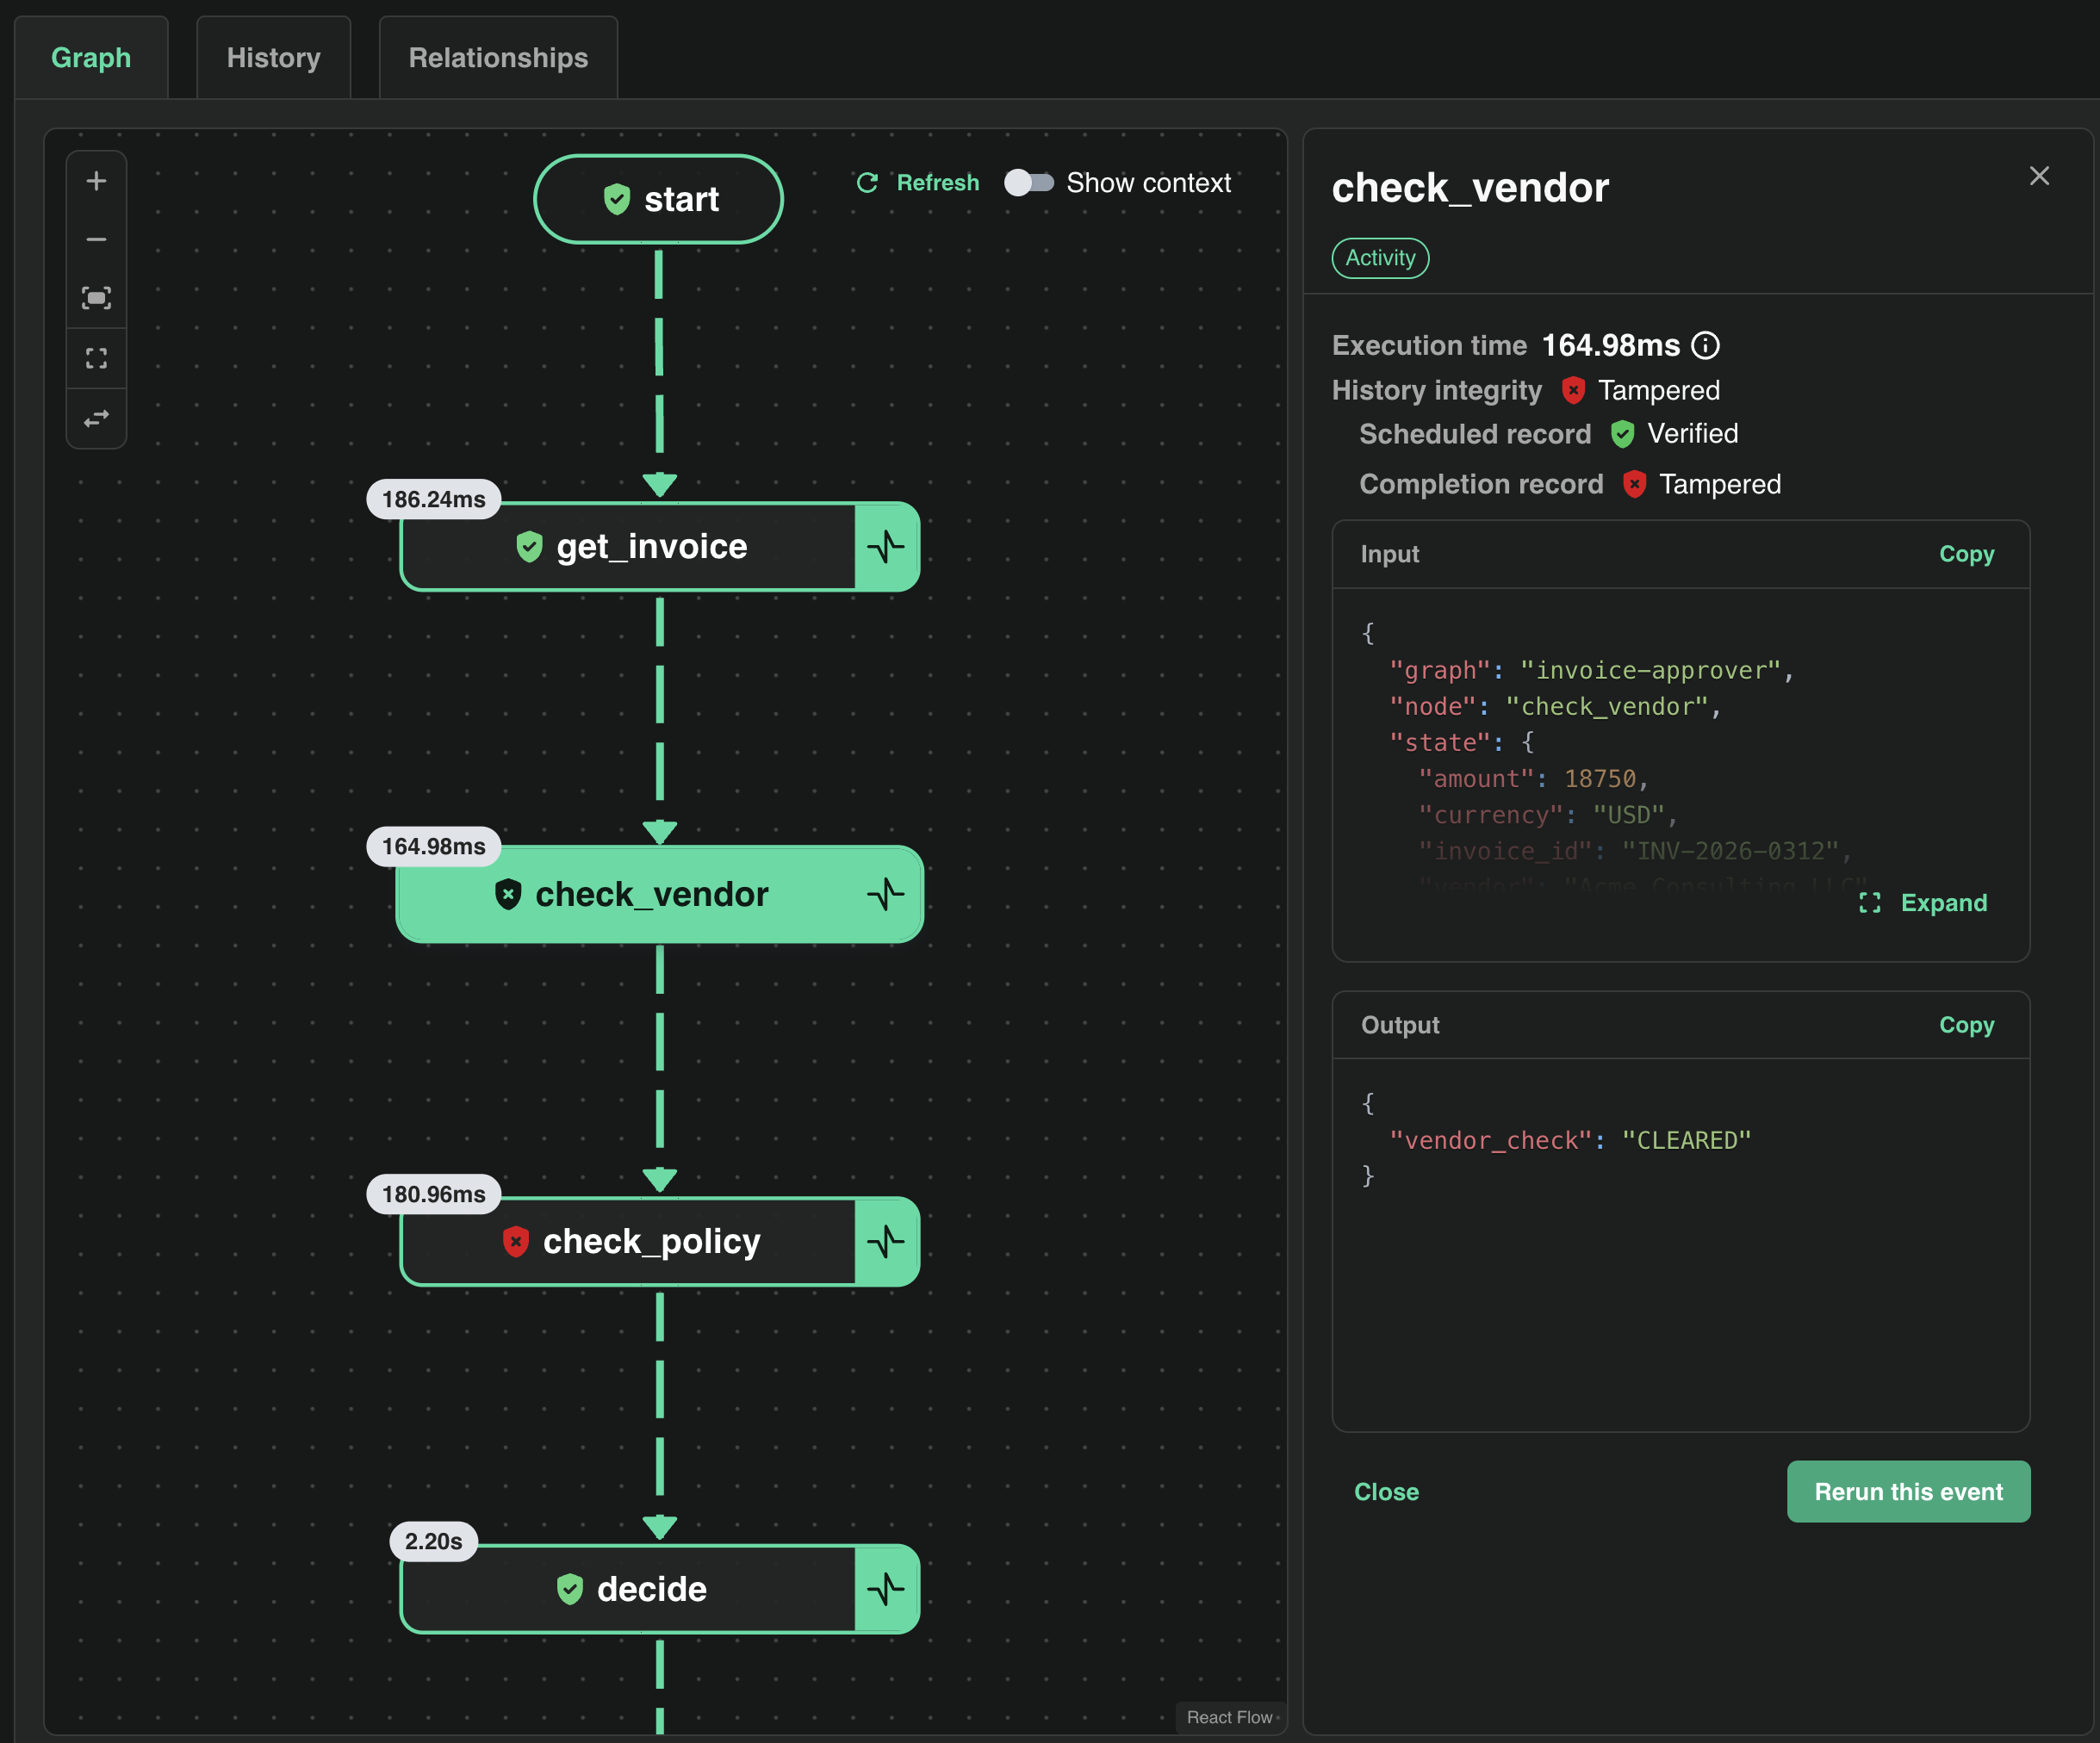Click verified shield on get_invoice node
2100x1743 pixels.
(529, 547)
